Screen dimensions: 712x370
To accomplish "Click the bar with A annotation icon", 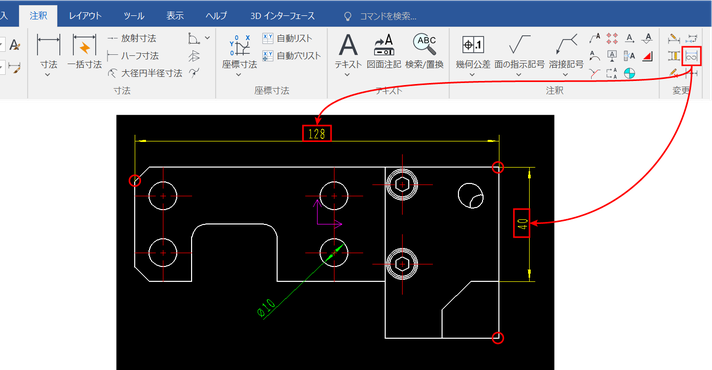I will tap(629, 56).
